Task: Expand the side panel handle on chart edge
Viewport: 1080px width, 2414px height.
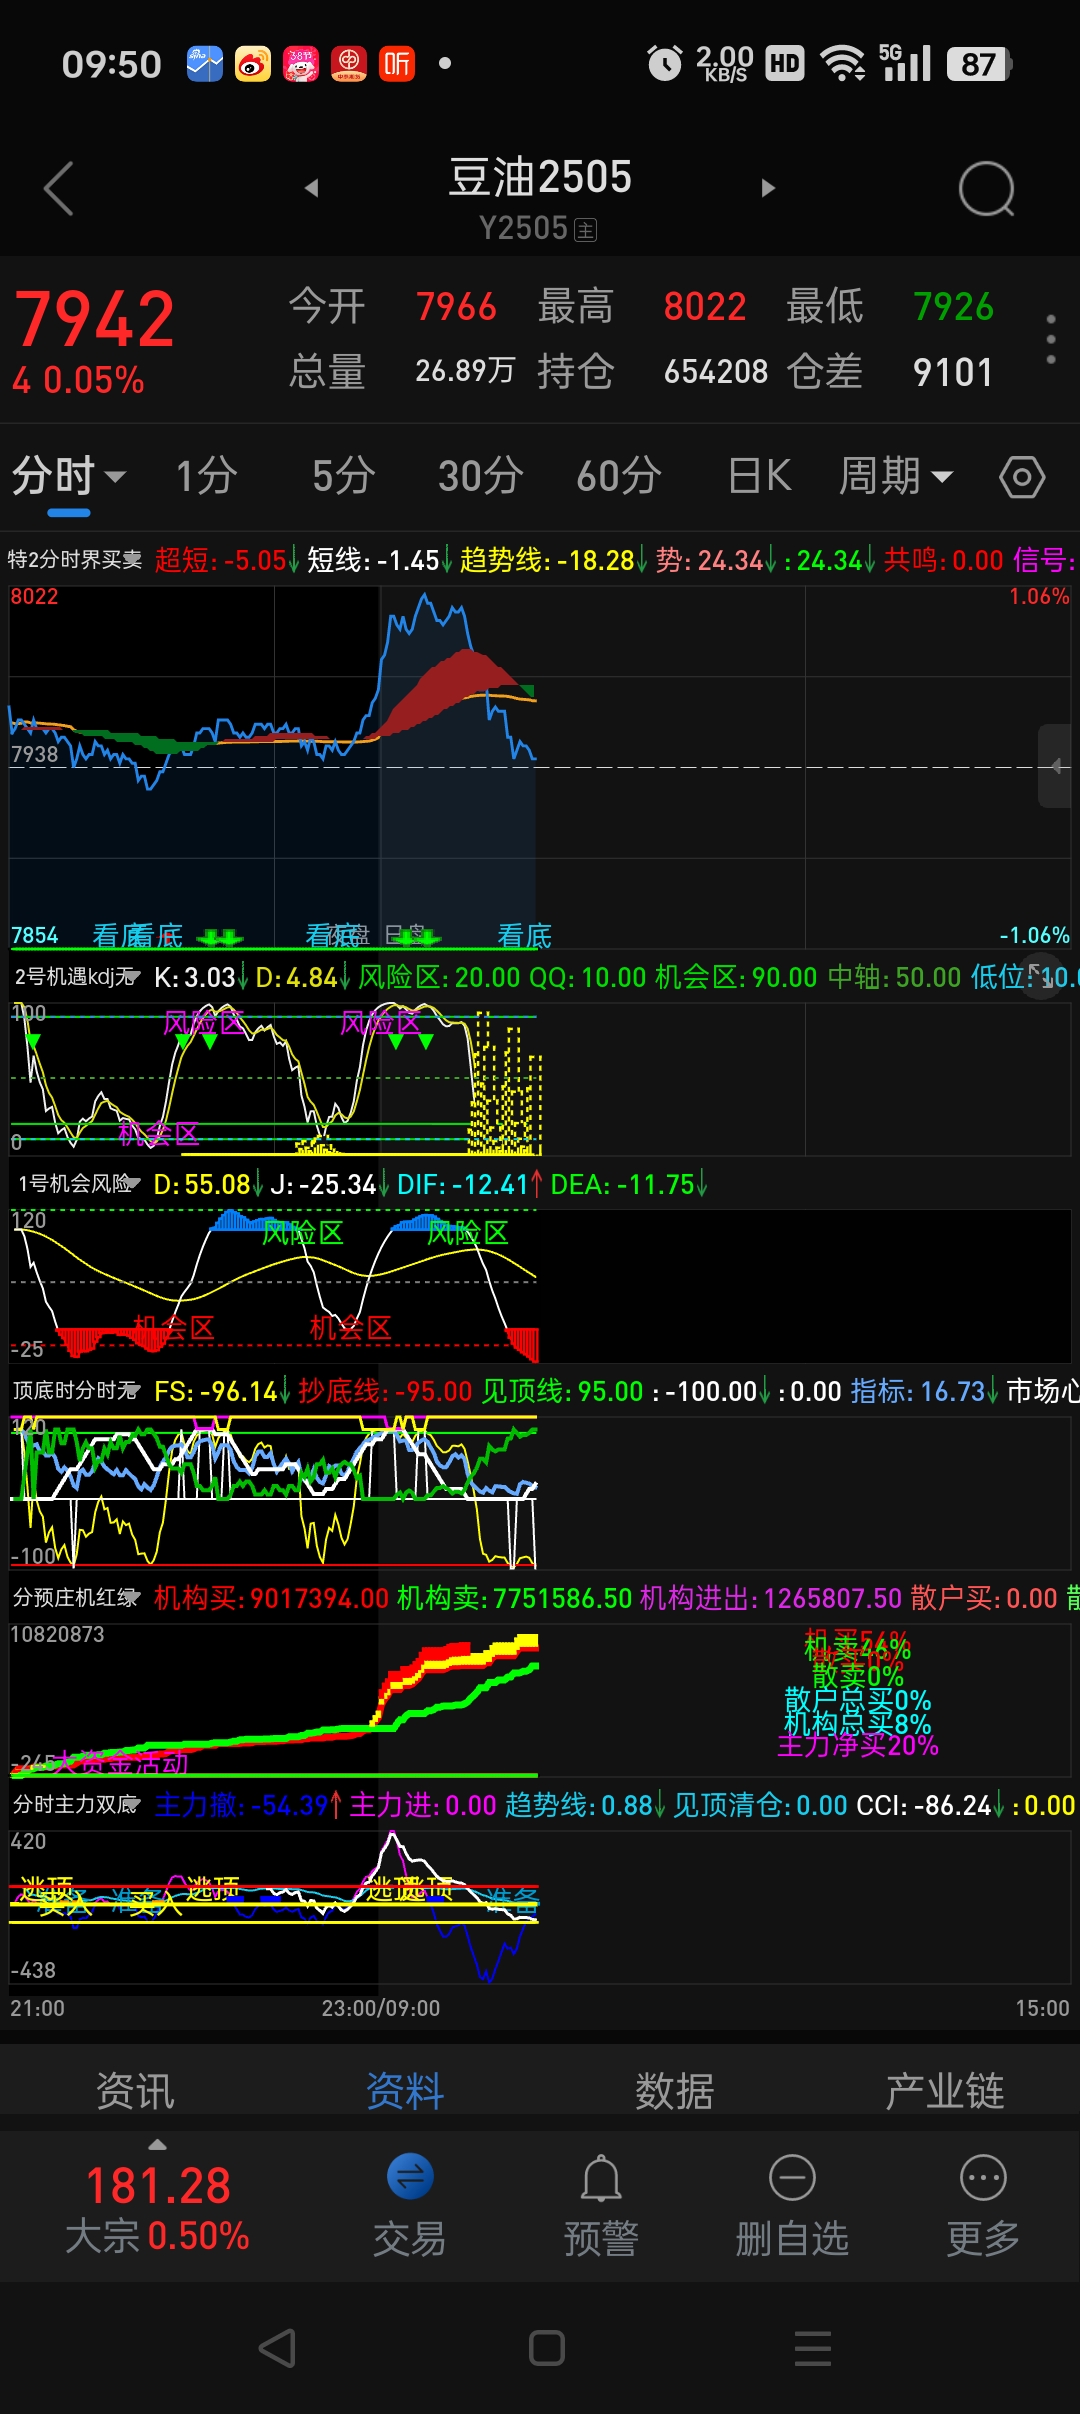Action: [1056, 766]
